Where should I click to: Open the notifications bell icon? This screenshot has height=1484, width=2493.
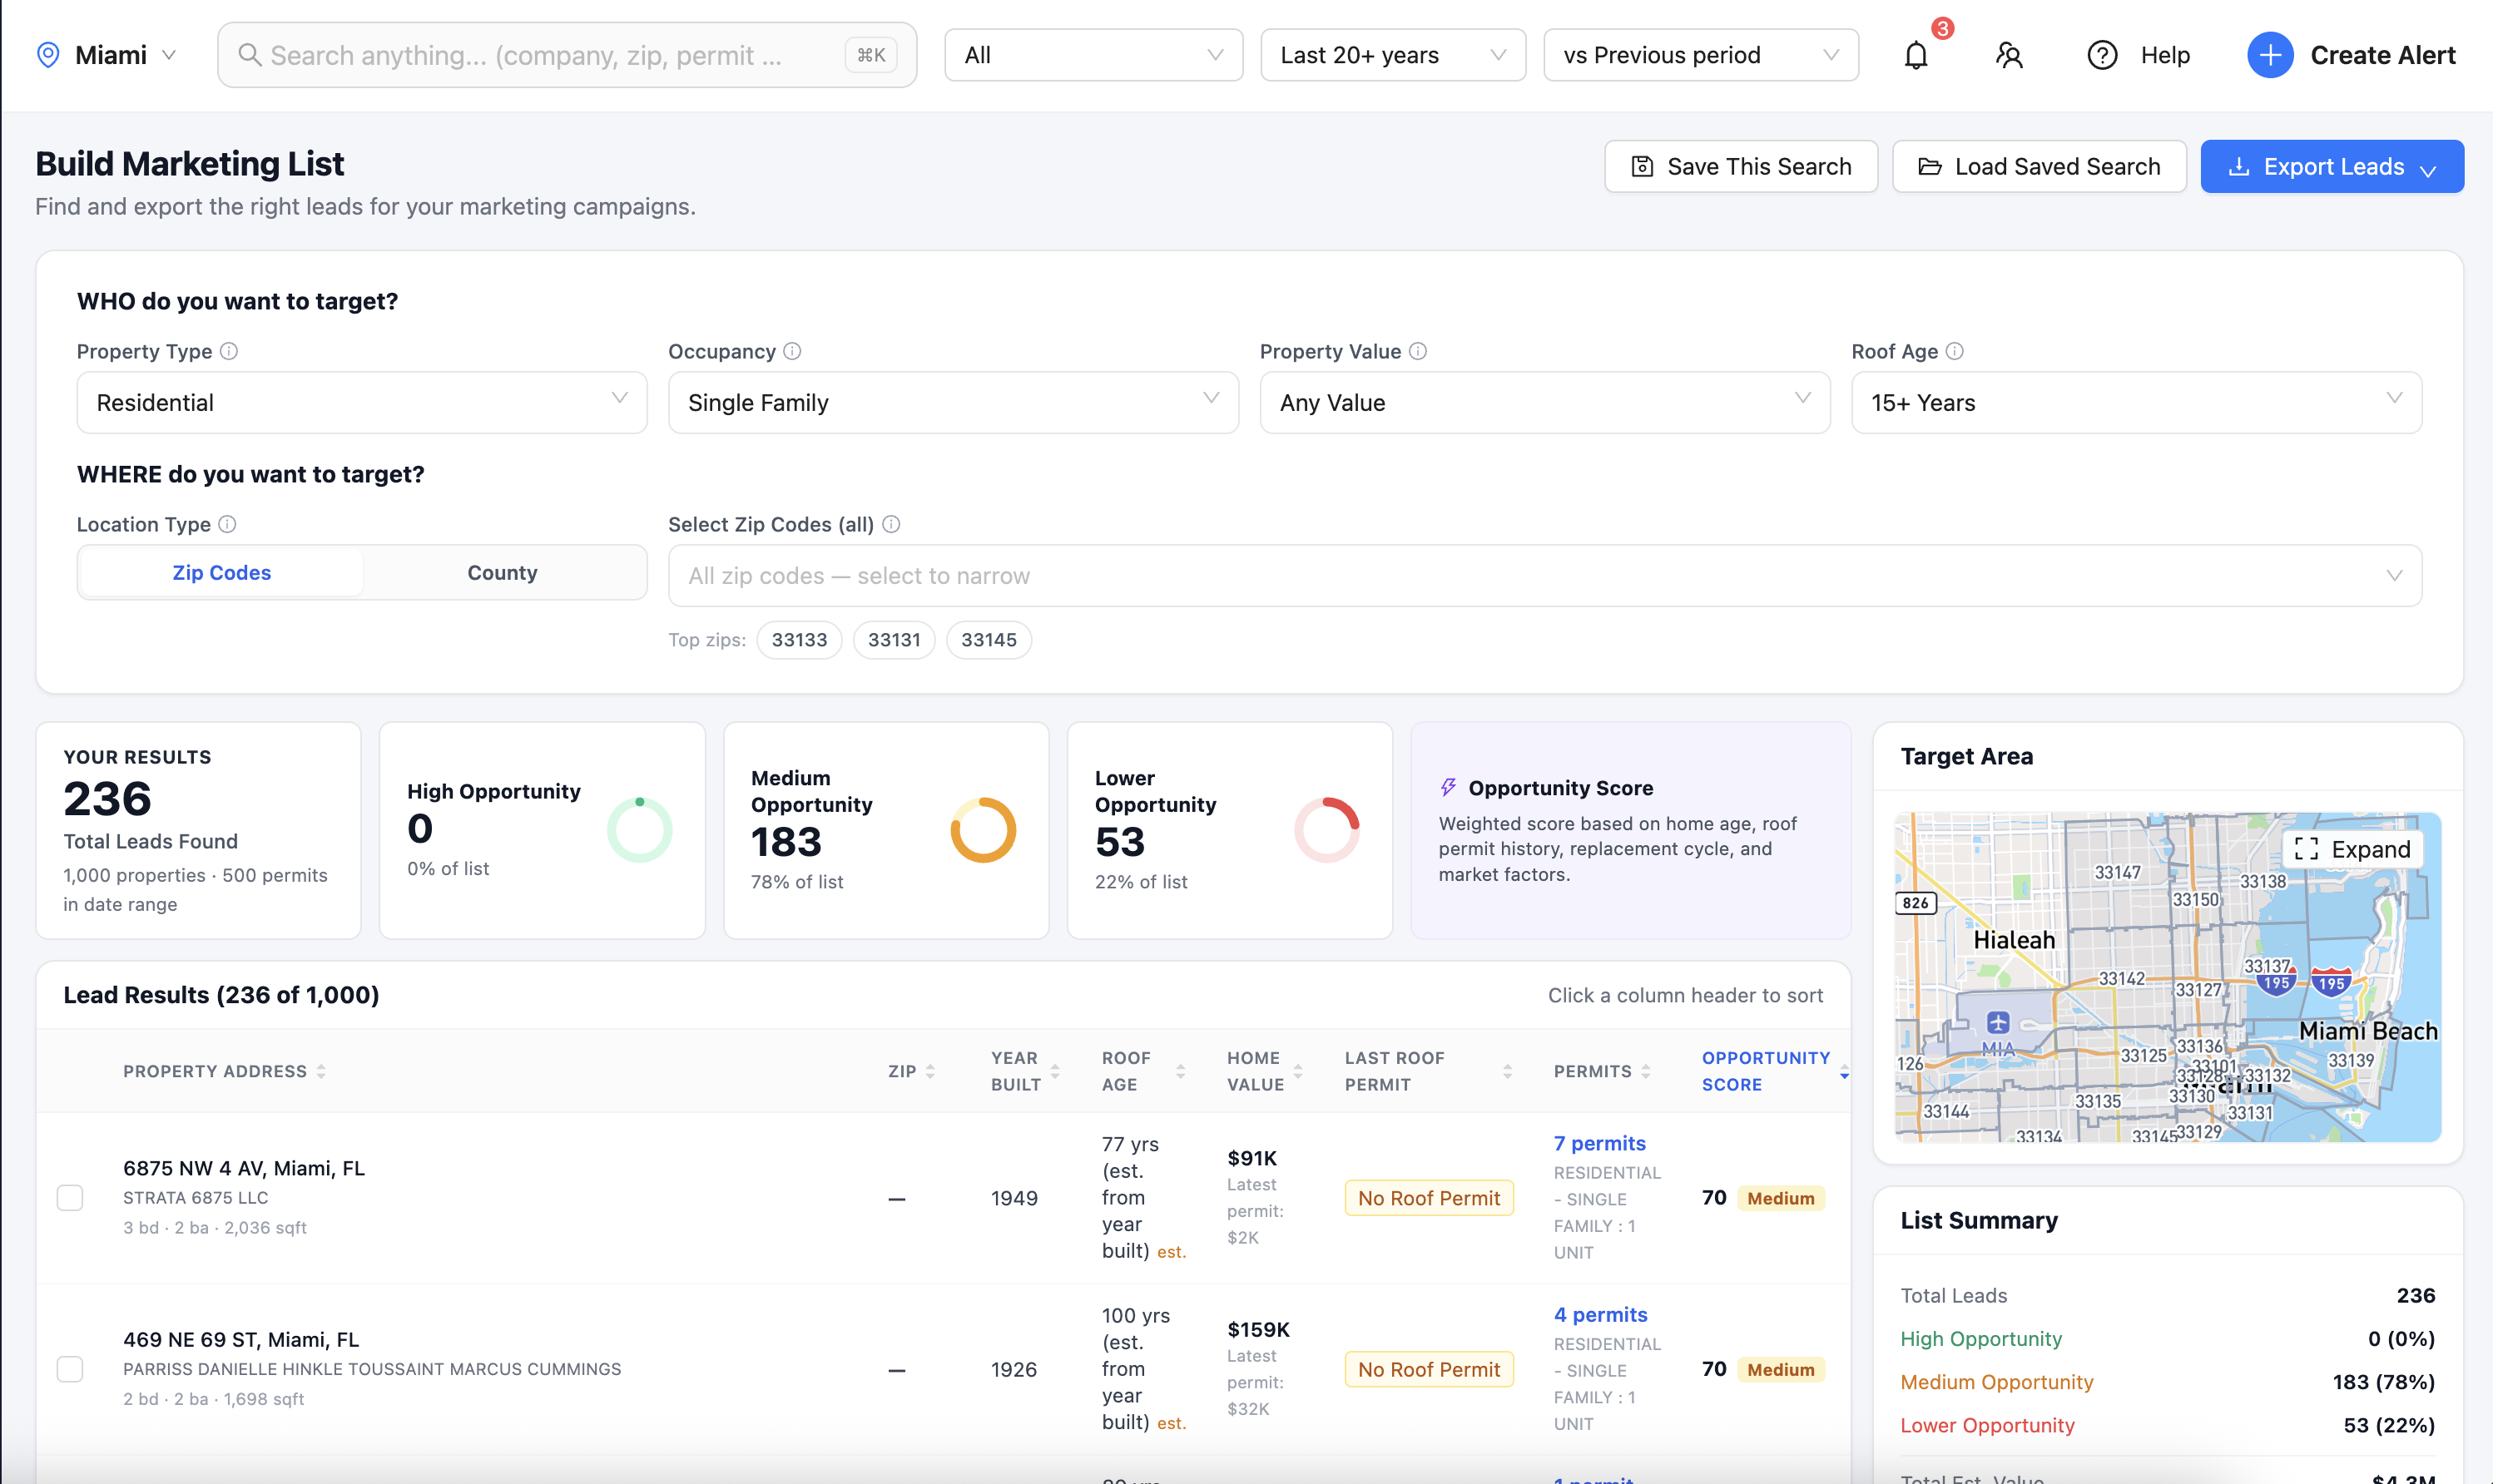pyautogui.click(x=1915, y=55)
